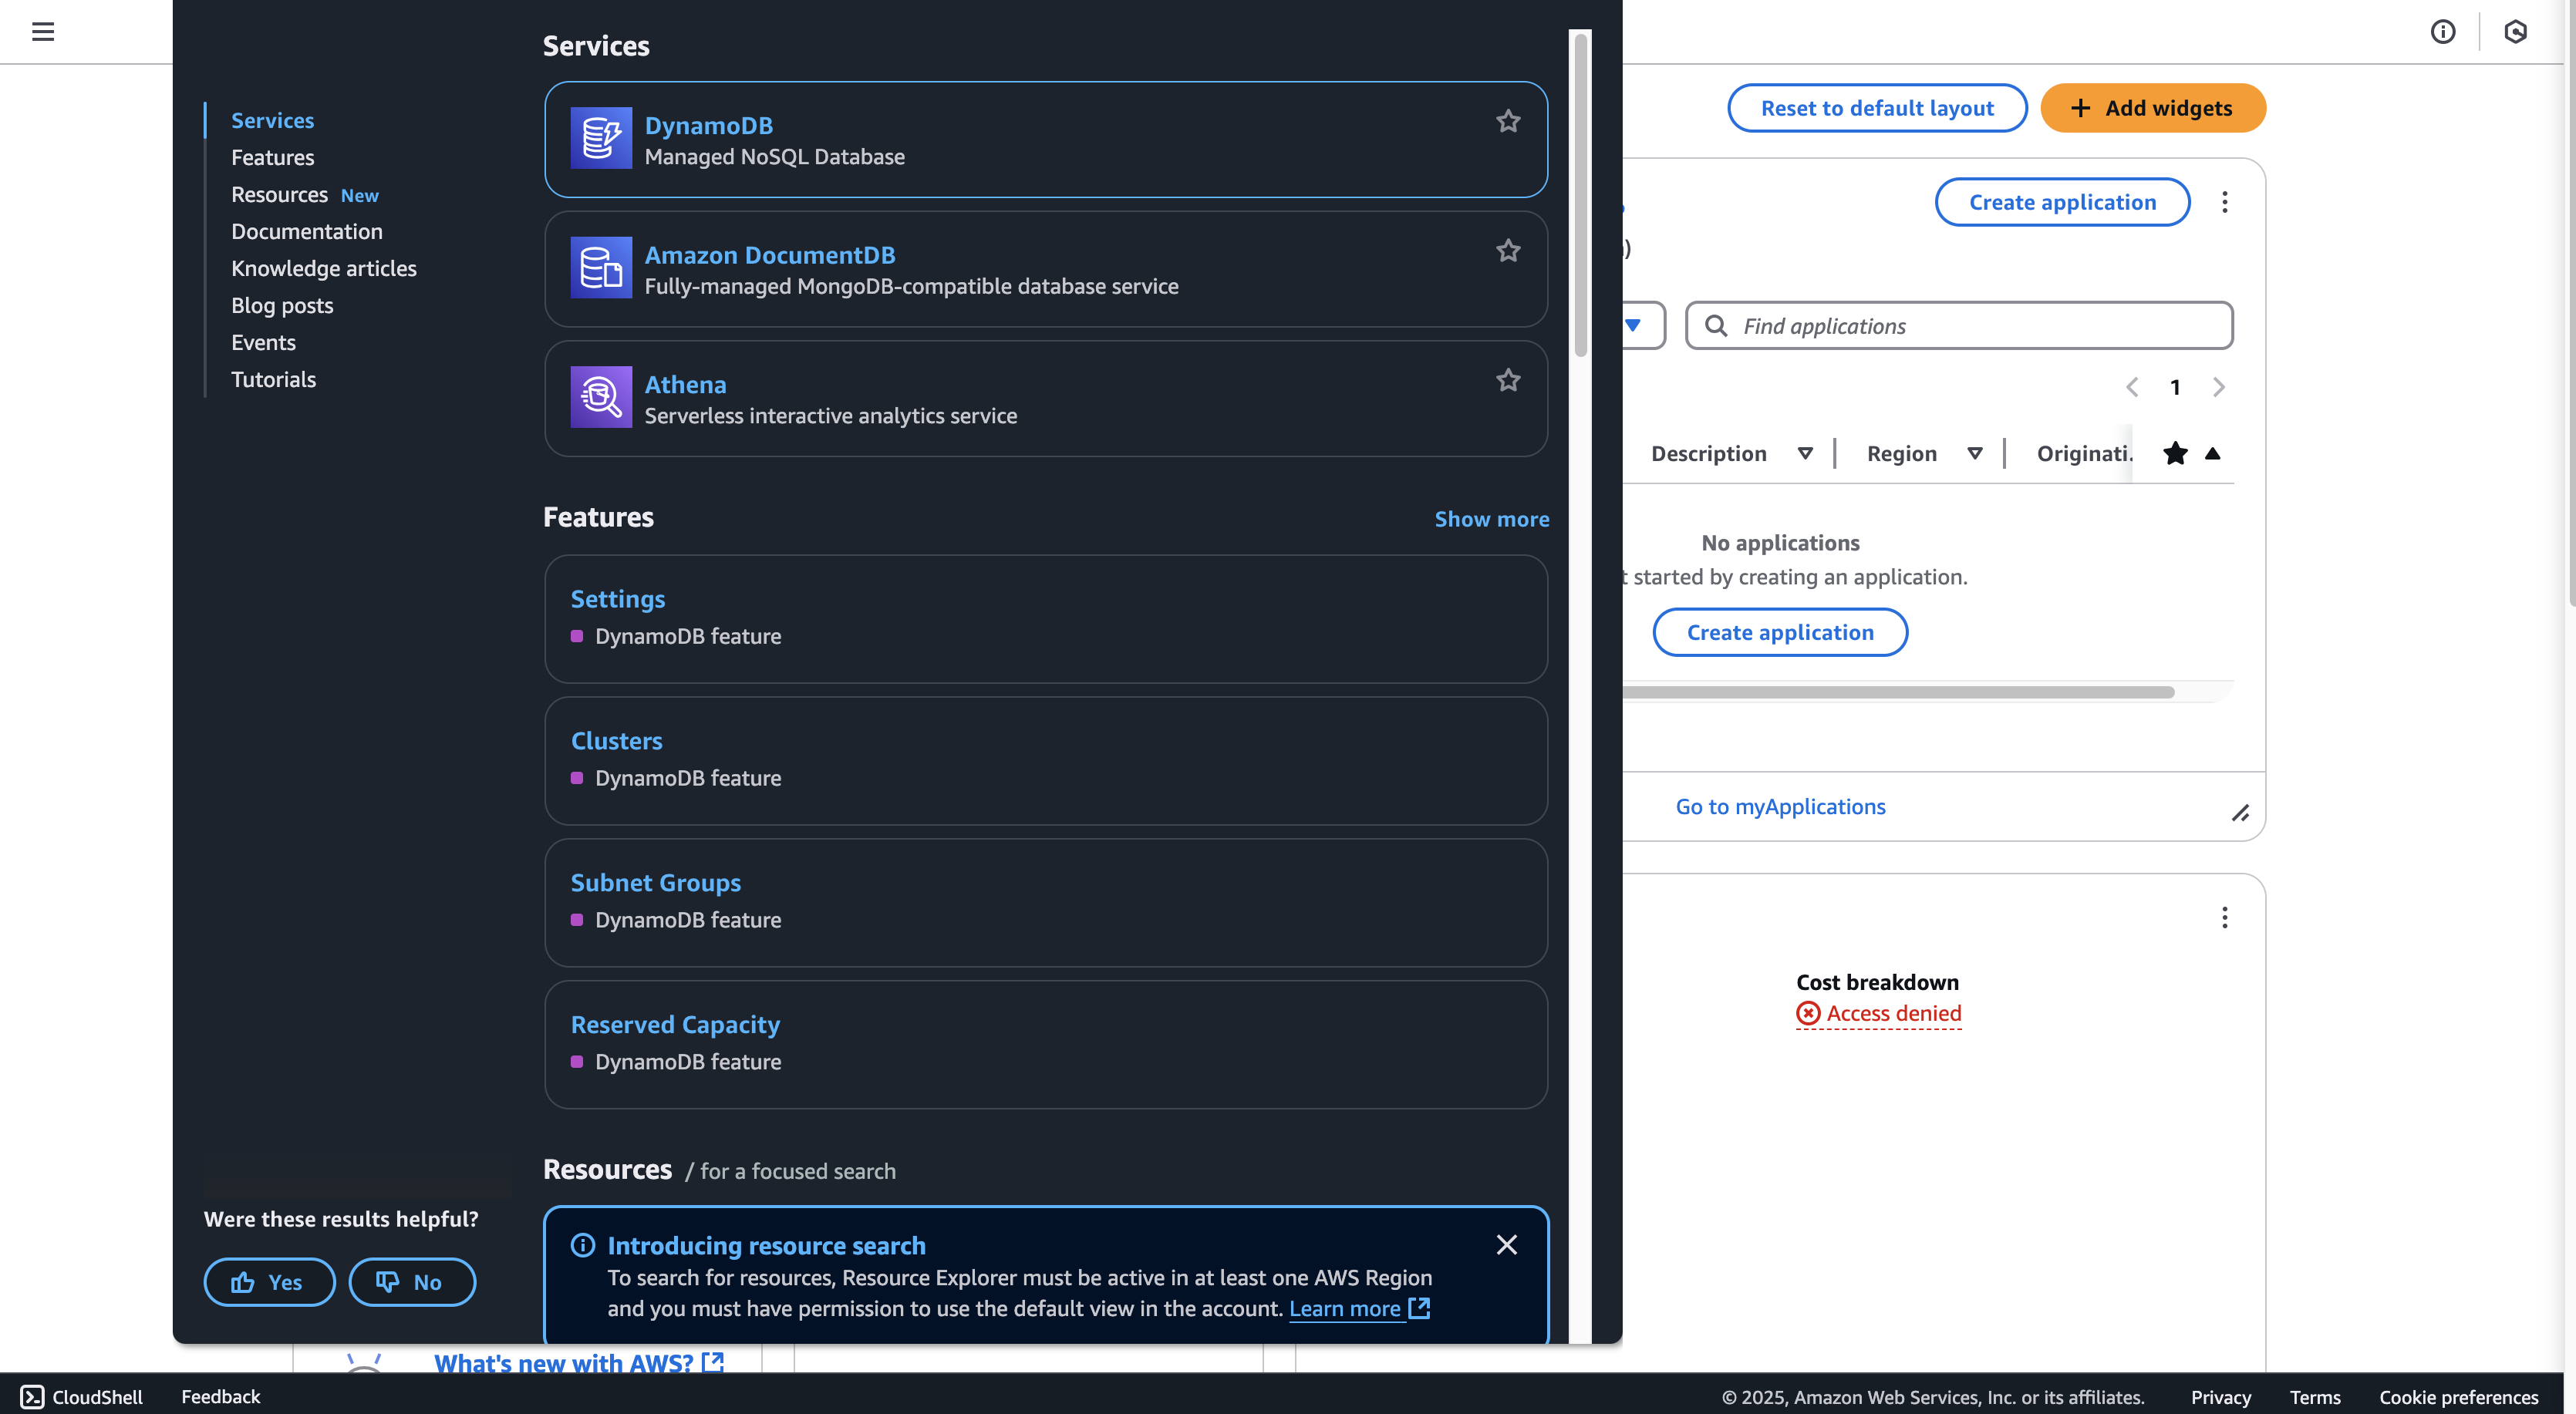Select Knowledge articles filter
This screenshot has width=2576, height=1414.
pyautogui.click(x=324, y=269)
